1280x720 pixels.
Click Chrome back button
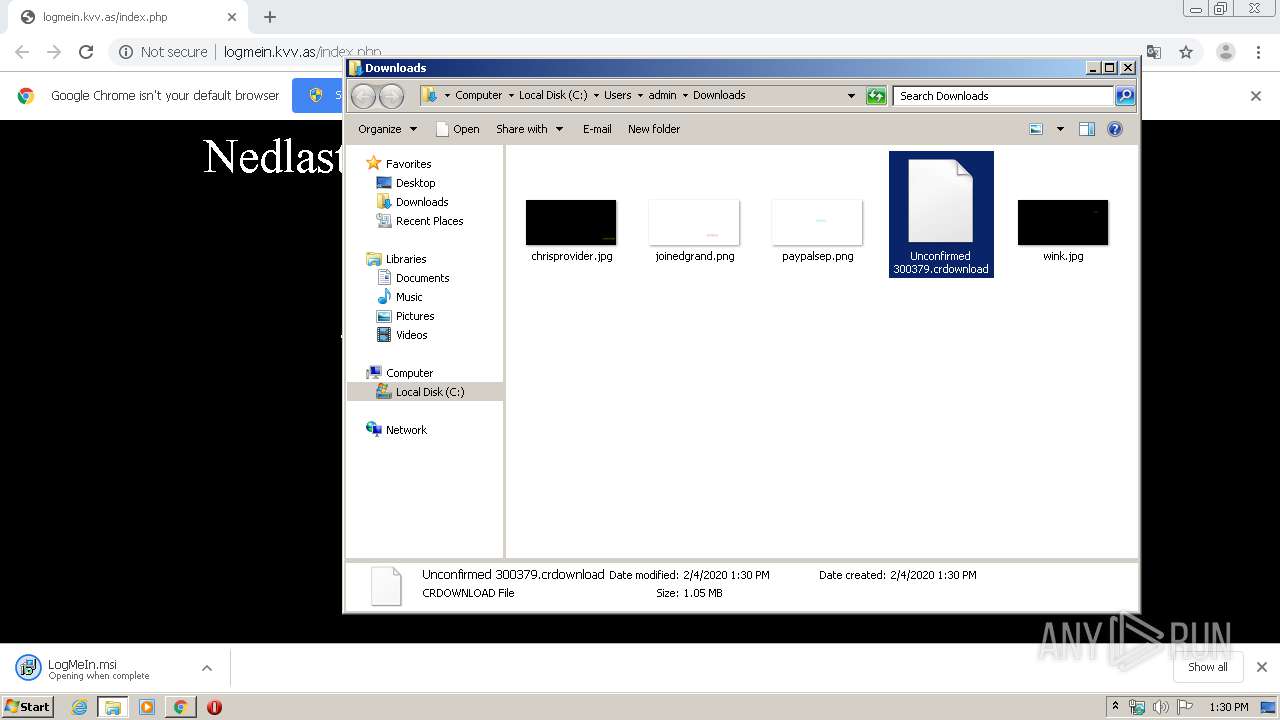[22, 52]
